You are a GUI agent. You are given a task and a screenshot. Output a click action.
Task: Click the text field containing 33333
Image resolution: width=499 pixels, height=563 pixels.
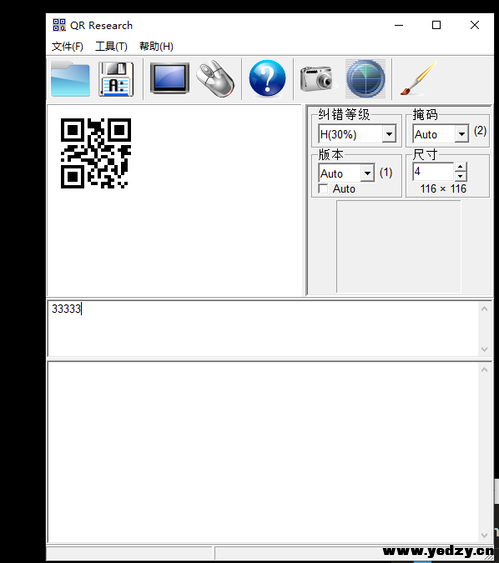click(x=264, y=328)
